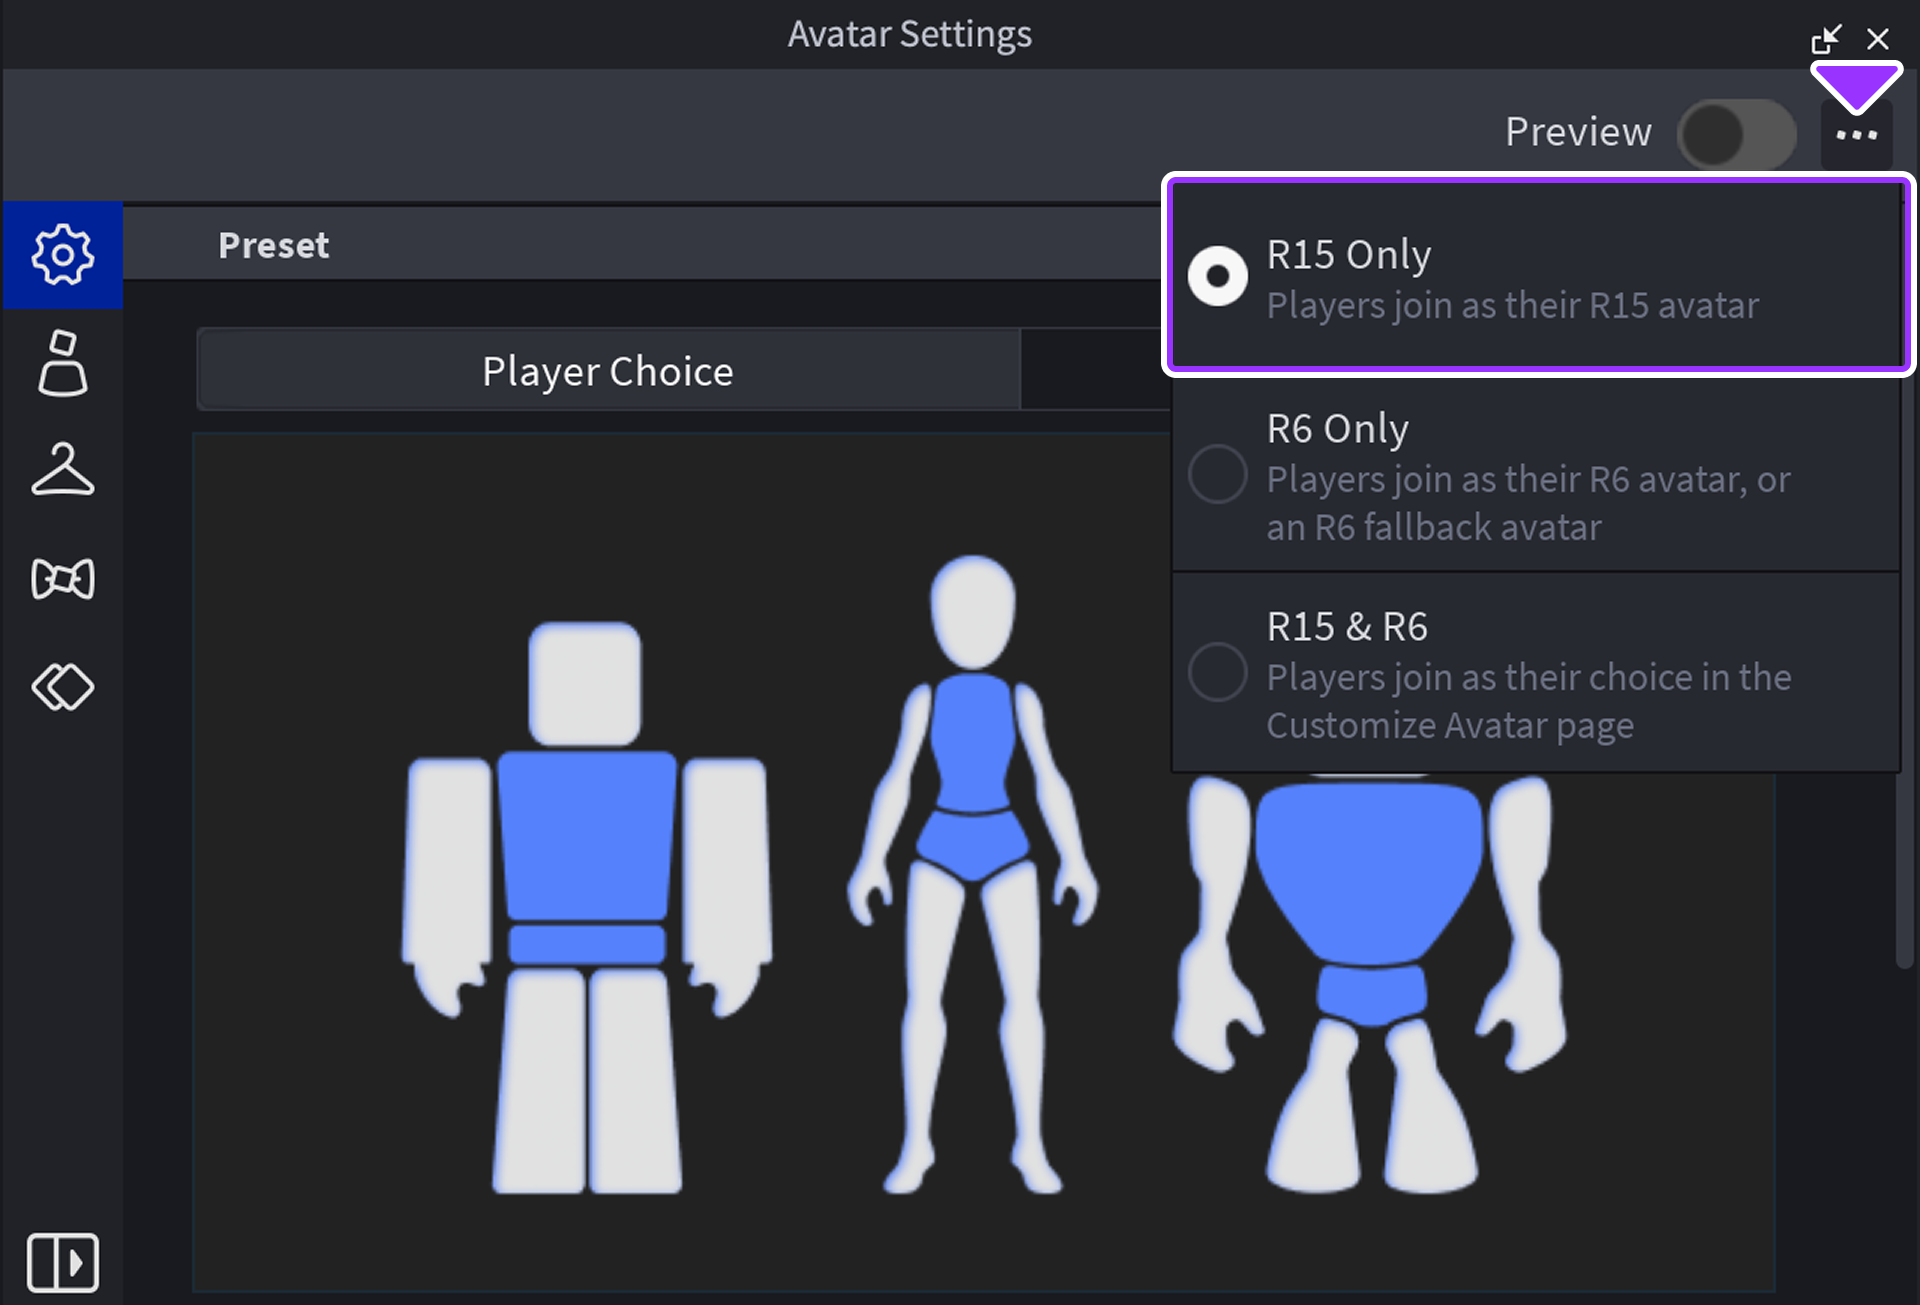Toggle the Preview switch
Image resolution: width=1920 pixels, height=1305 pixels.
[x=1736, y=135]
